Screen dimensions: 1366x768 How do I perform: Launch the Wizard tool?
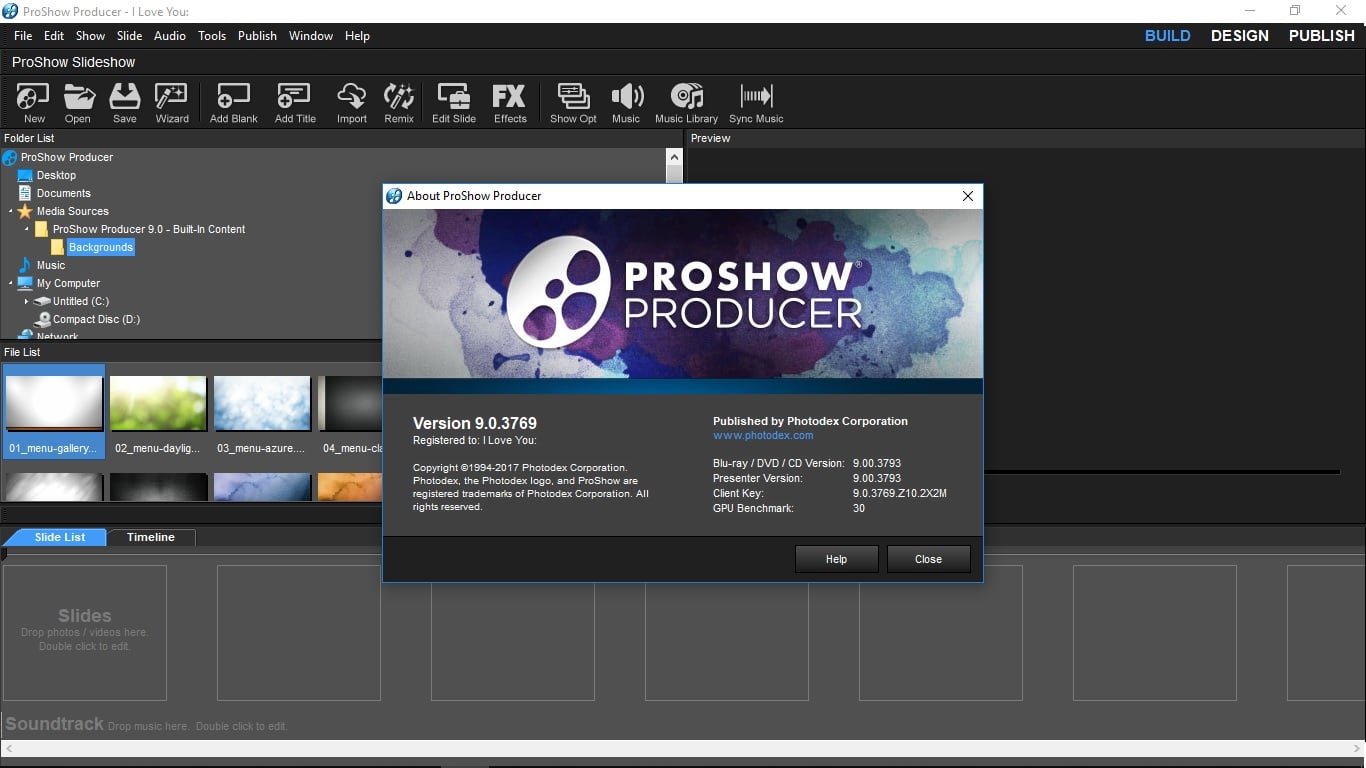pos(171,100)
